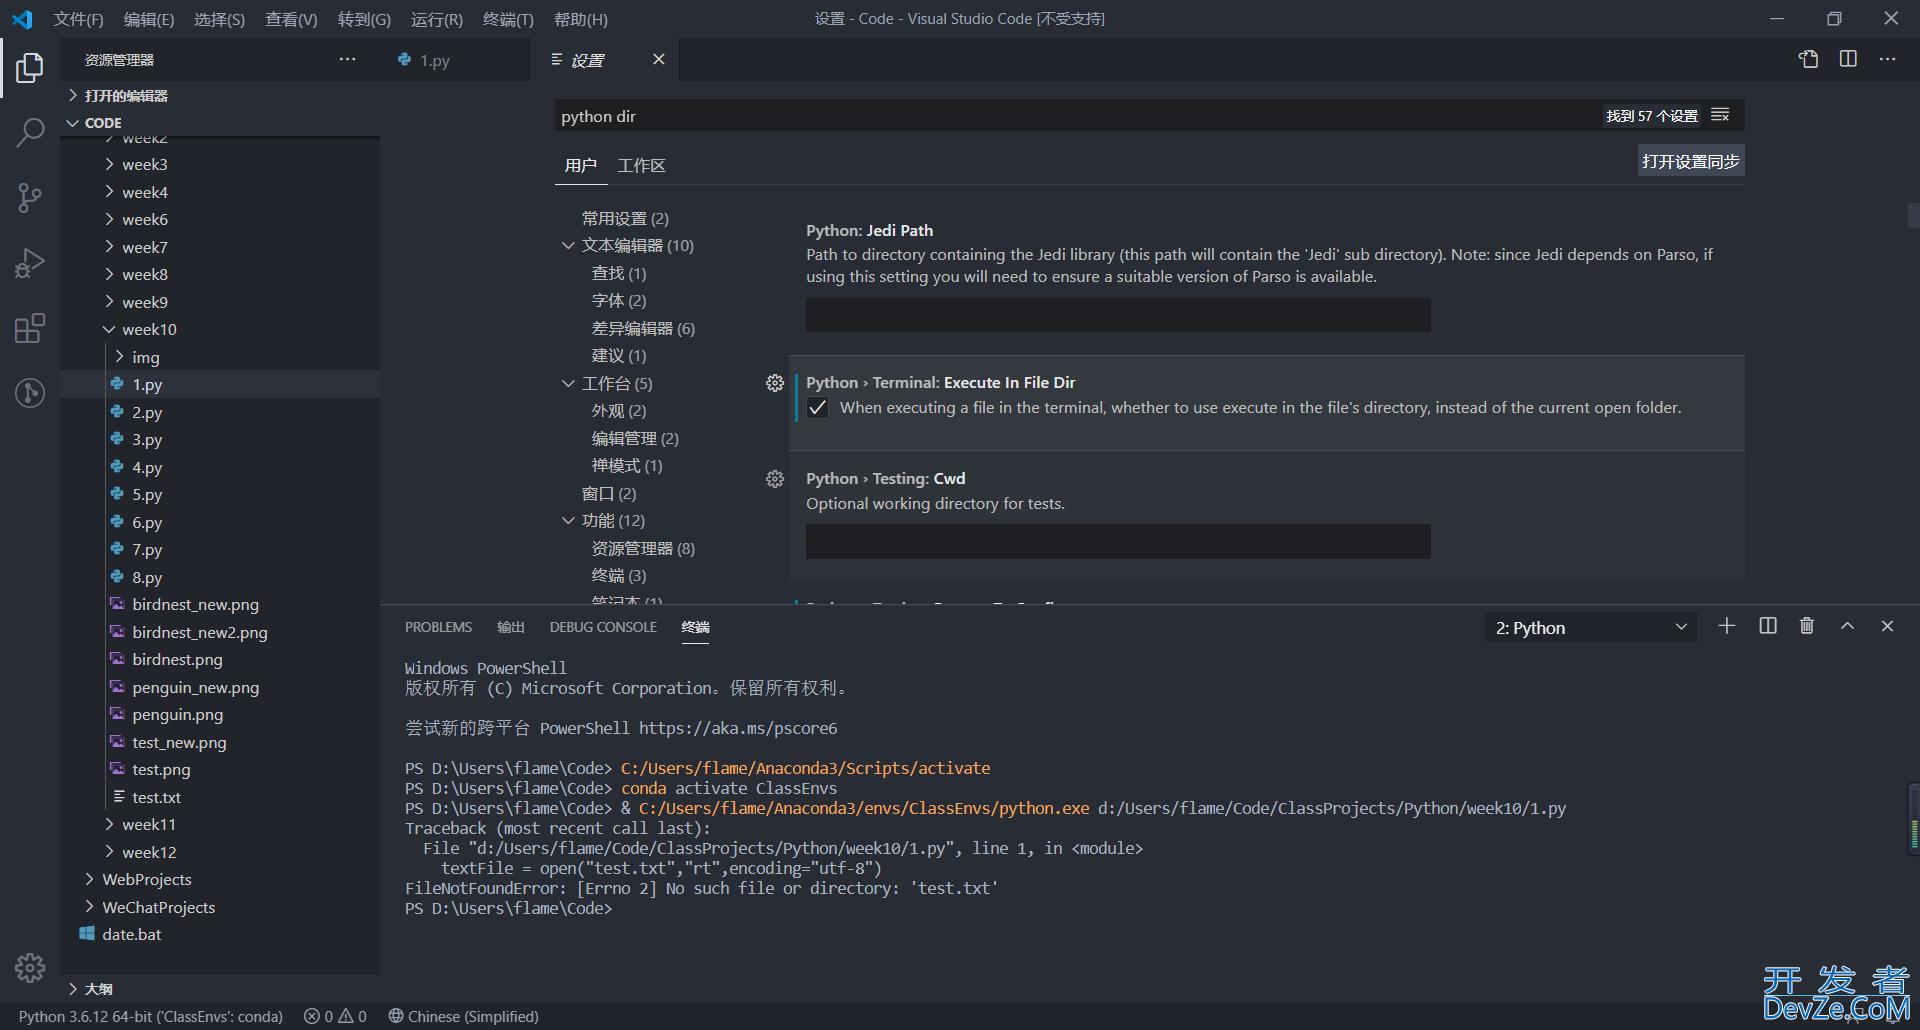Click the Jedi Path input field

tap(1118, 315)
